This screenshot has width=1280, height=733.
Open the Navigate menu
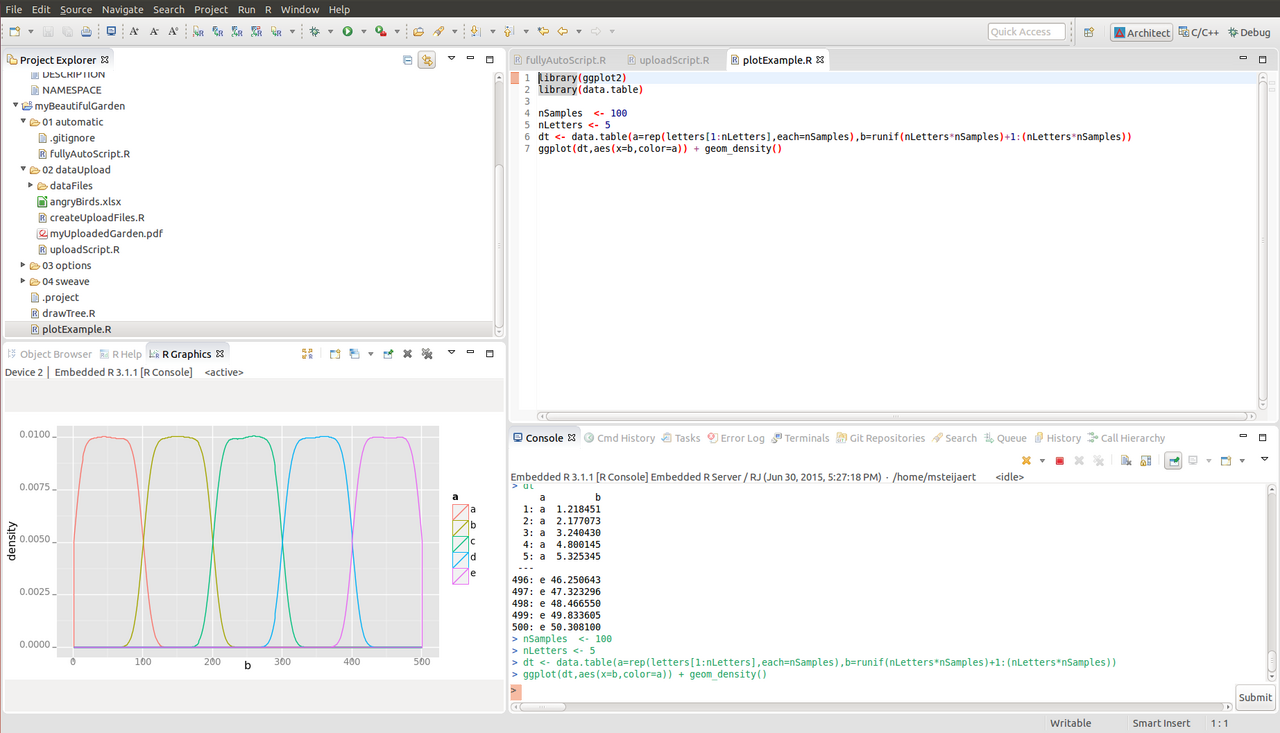[x=122, y=9]
